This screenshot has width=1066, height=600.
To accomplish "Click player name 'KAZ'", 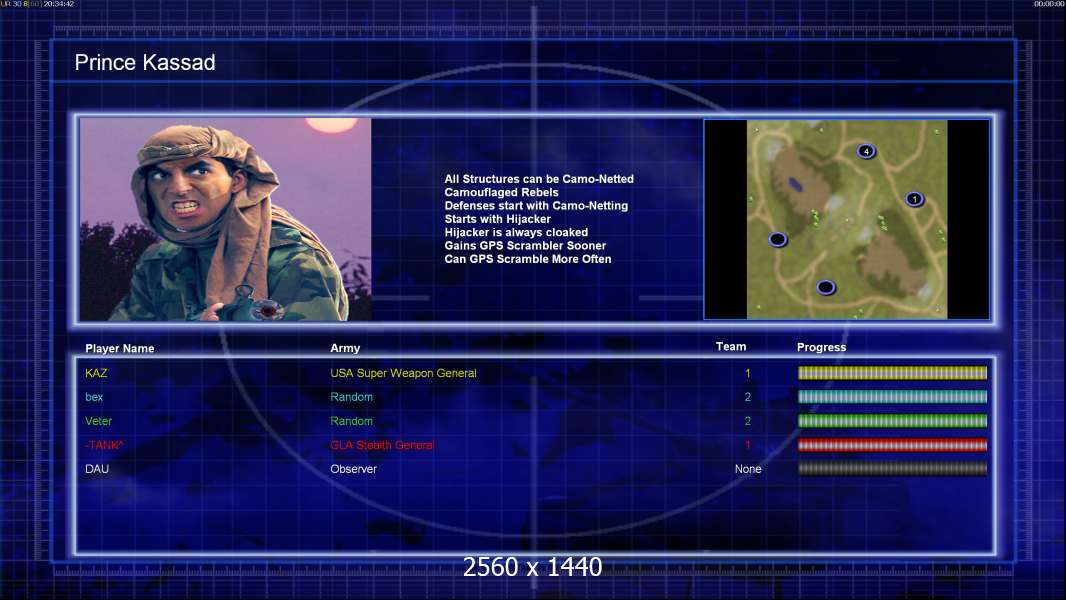I will [96, 373].
